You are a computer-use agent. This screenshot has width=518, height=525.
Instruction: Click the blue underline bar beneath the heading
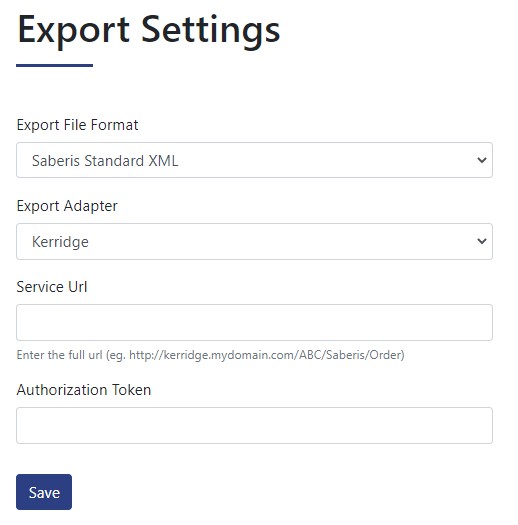tap(54, 65)
